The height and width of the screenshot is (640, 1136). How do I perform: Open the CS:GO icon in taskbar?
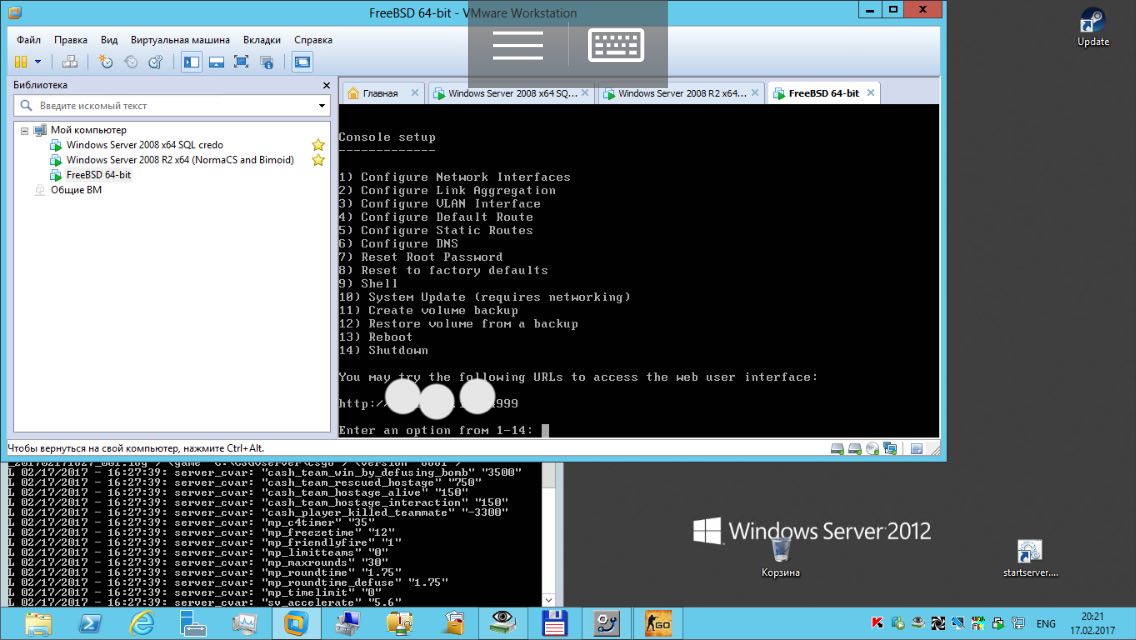point(657,623)
